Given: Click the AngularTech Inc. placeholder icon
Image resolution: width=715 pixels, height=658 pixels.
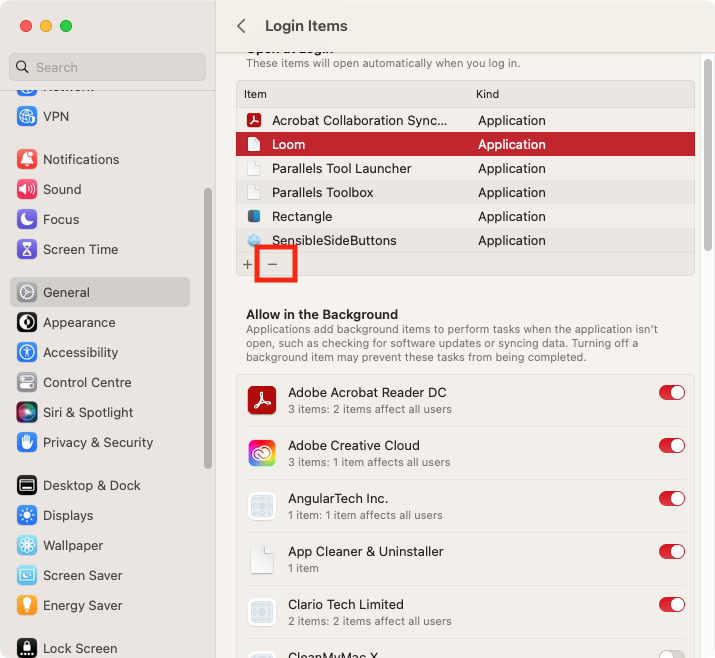Looking at the screenshot, I should pyautogui.click(x=262, y=506).
